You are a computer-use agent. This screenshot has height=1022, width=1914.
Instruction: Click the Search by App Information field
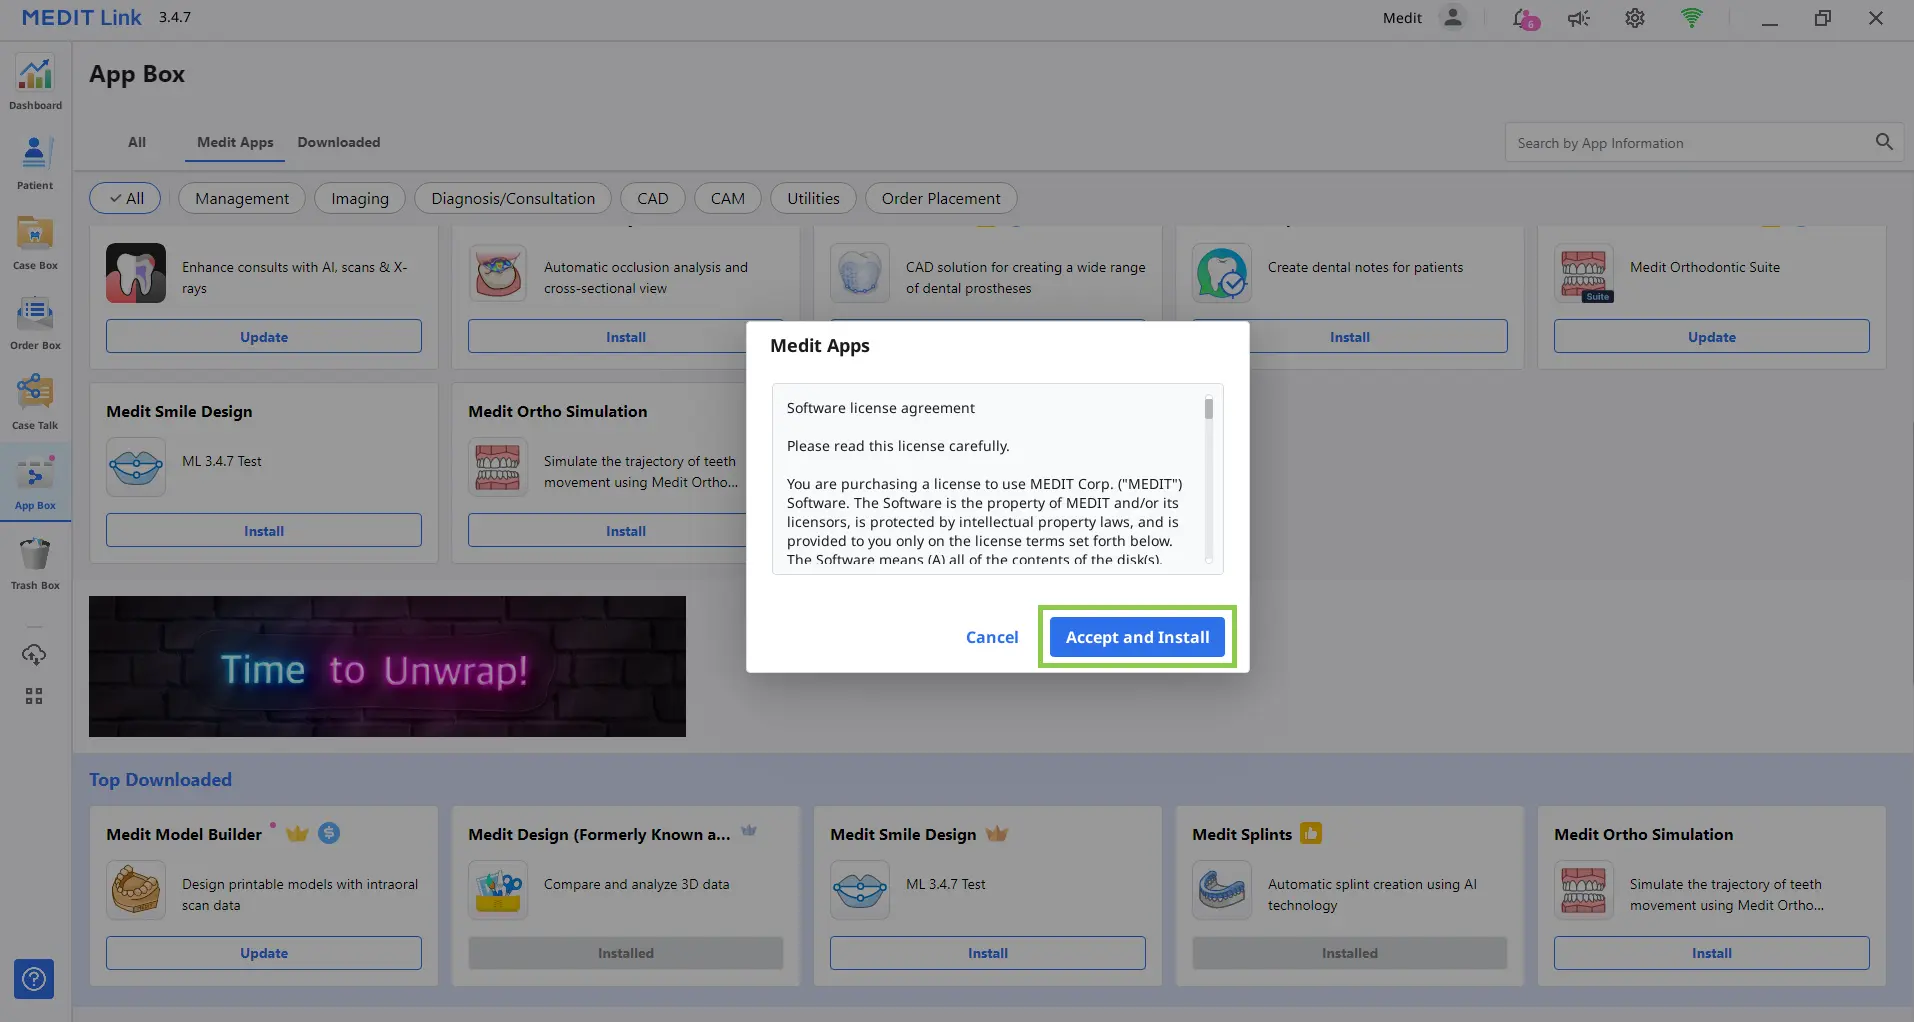1690,143
